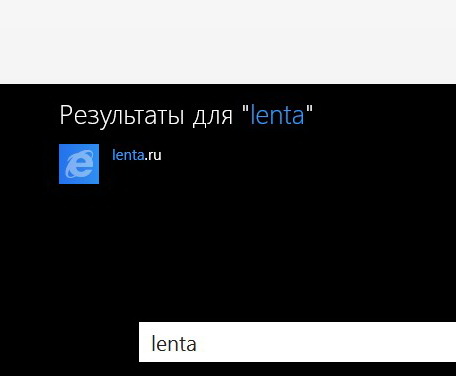Click the closing quote after lenta in the heading

coord(309,108)
